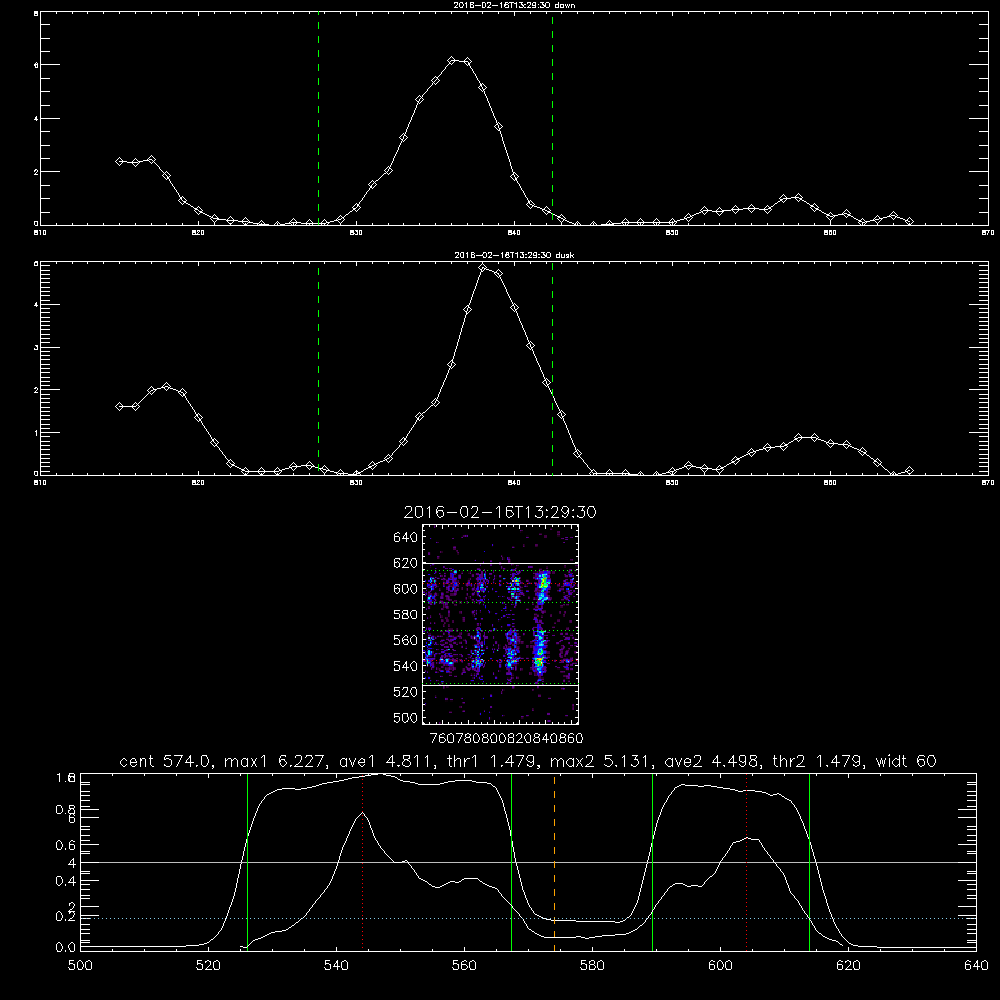Click the right green dashed line in dawn plot
1000x1000 pixels.
(552, 119)
